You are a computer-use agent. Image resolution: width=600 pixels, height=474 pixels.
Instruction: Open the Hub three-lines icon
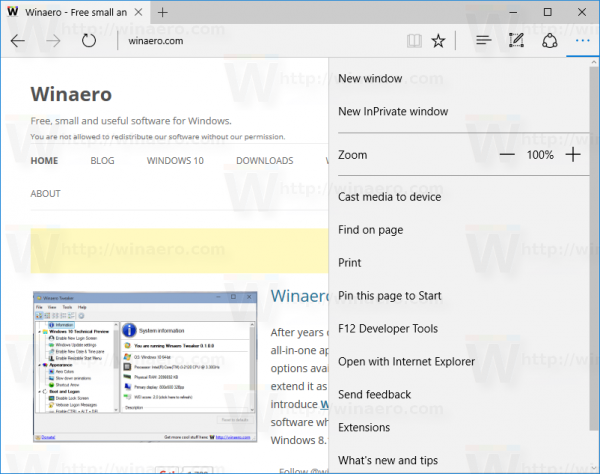[x=484, y=40]
